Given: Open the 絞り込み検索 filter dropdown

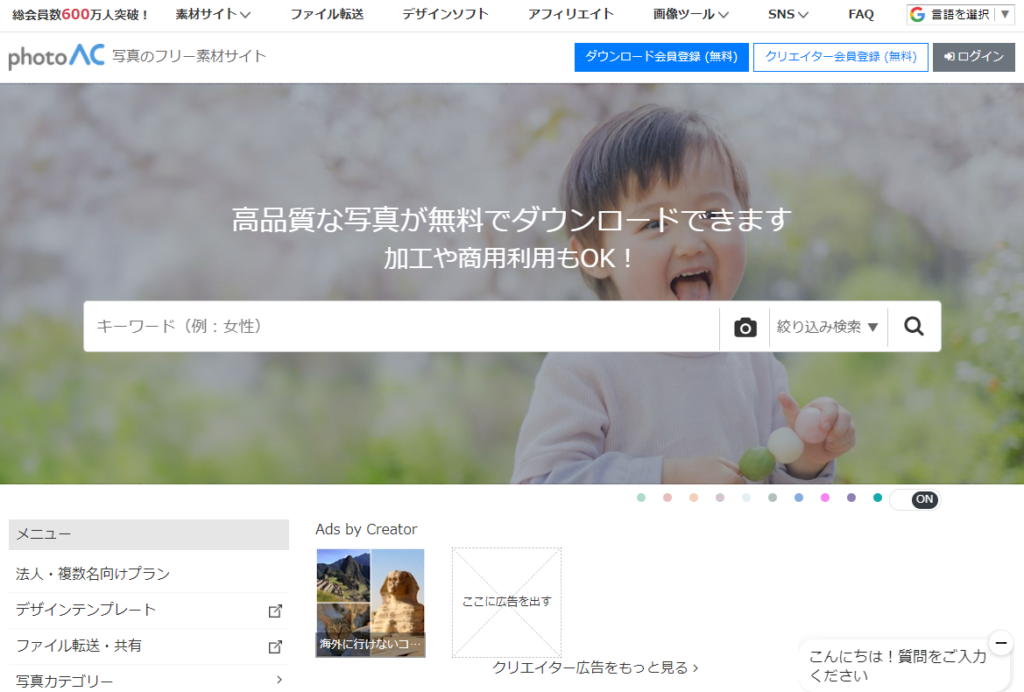Looking at the screenshot, I should coord(828,327).
